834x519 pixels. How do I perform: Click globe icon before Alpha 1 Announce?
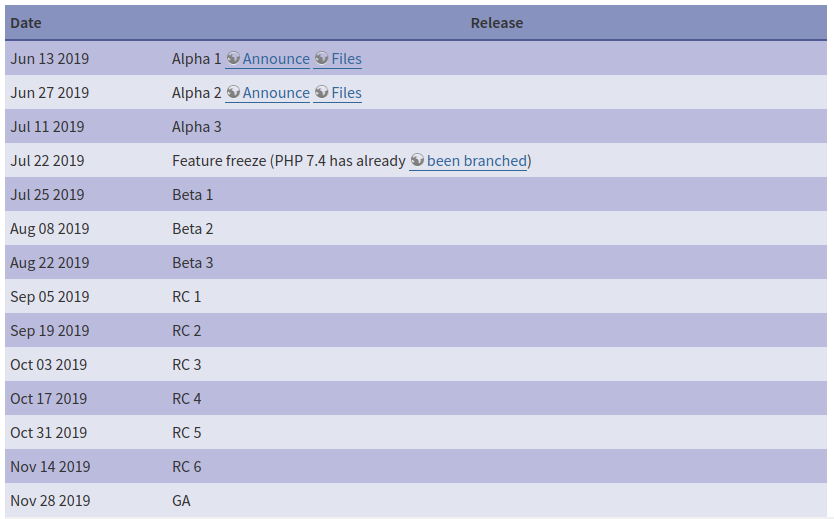tap(233, 59)
